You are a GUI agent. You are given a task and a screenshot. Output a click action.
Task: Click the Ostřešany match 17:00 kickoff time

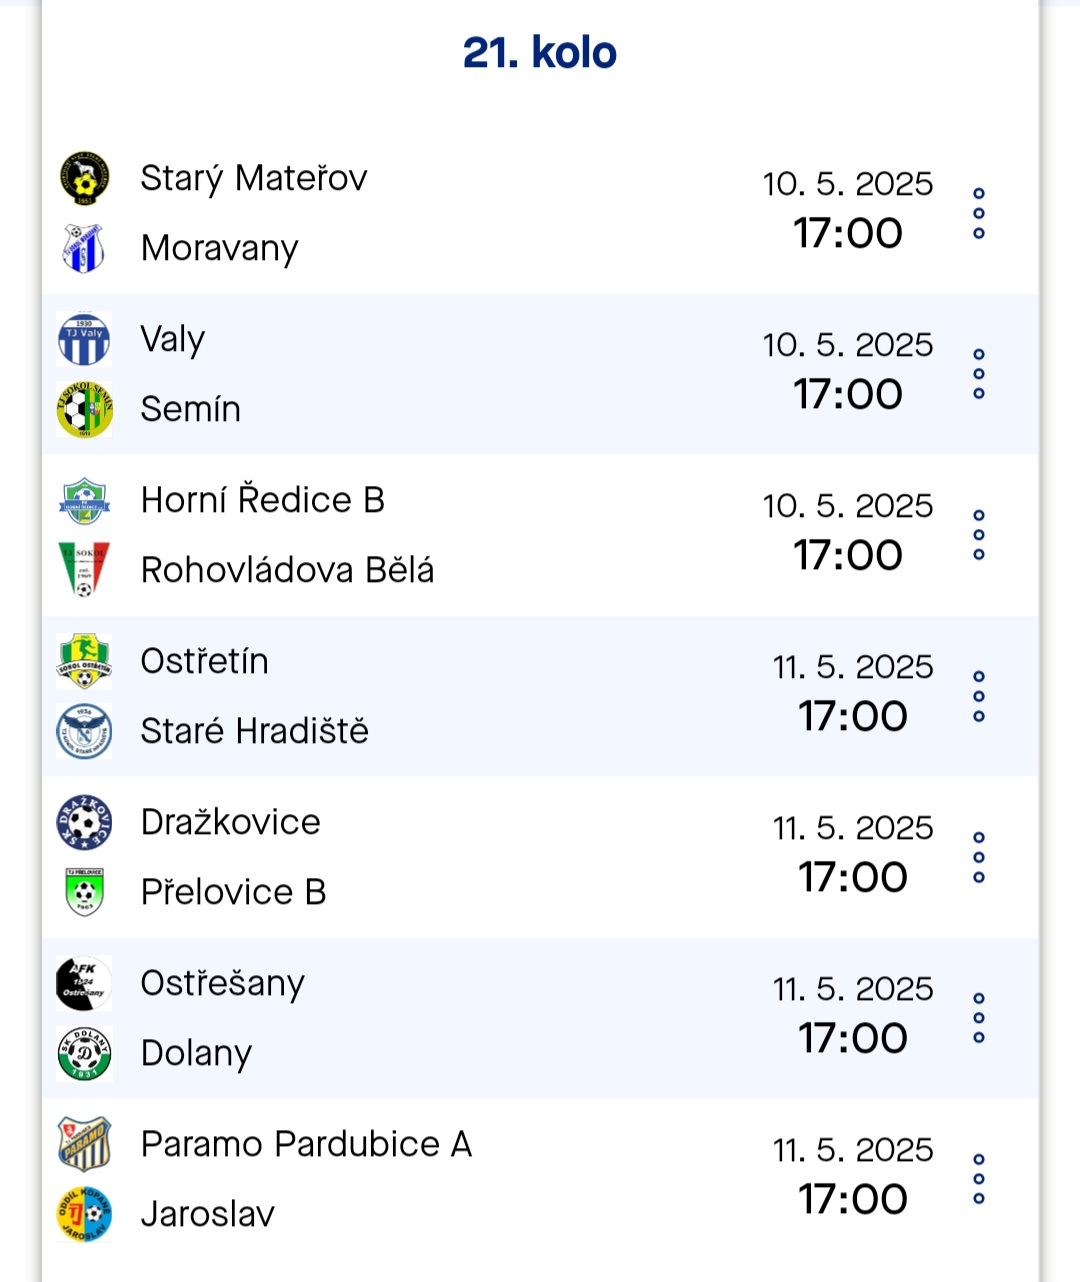852,1038
